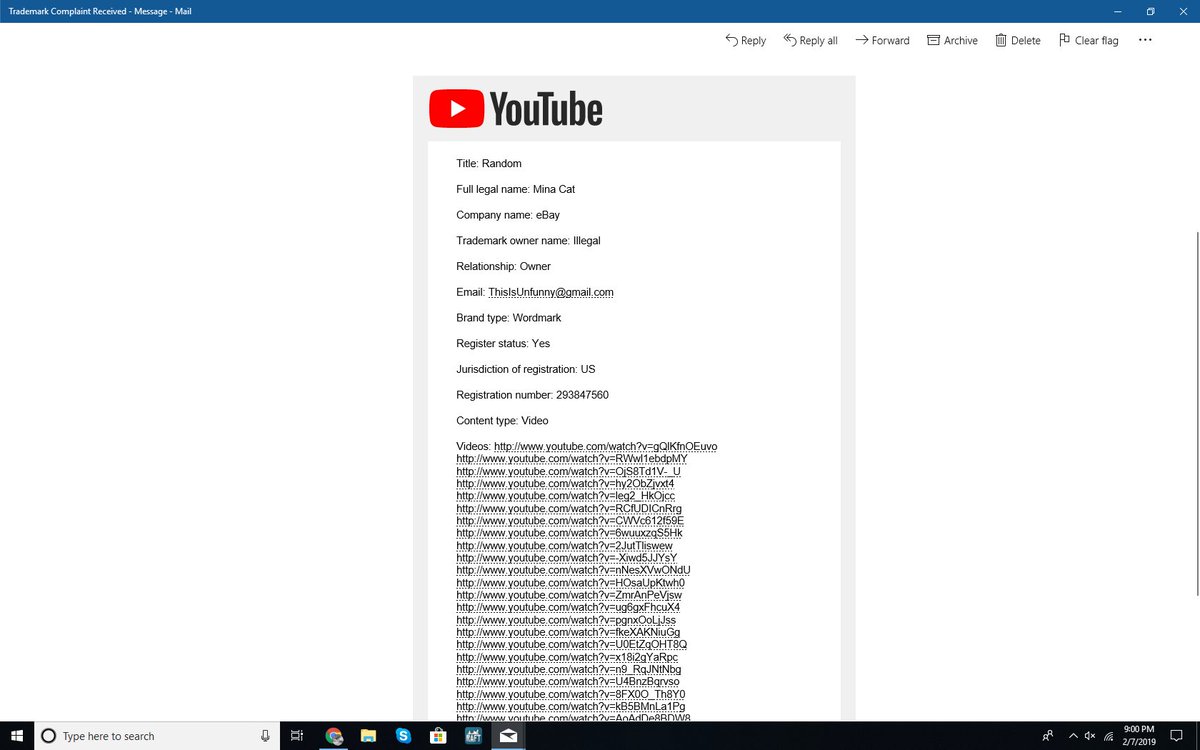The image size is (1200, 750).
Task: Open Skype from the taskbar
Action: (x=401, y=736)
